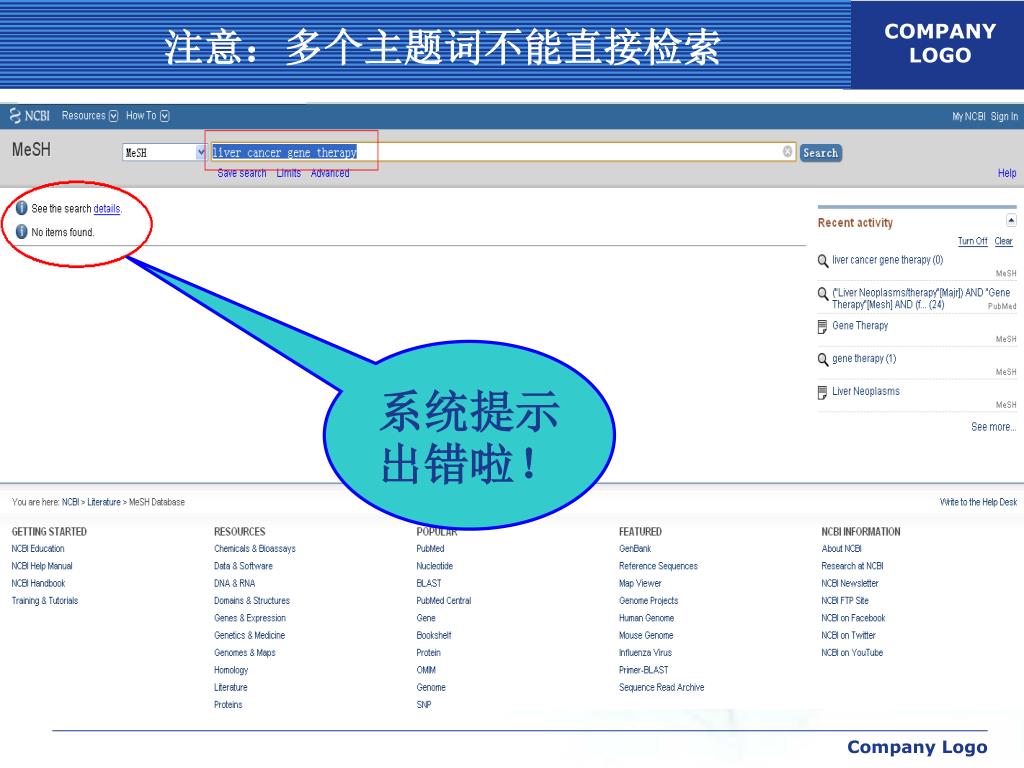The image size is (1024, 768).
Task: Clear the search field with the X icon
Action: (787, 152)
